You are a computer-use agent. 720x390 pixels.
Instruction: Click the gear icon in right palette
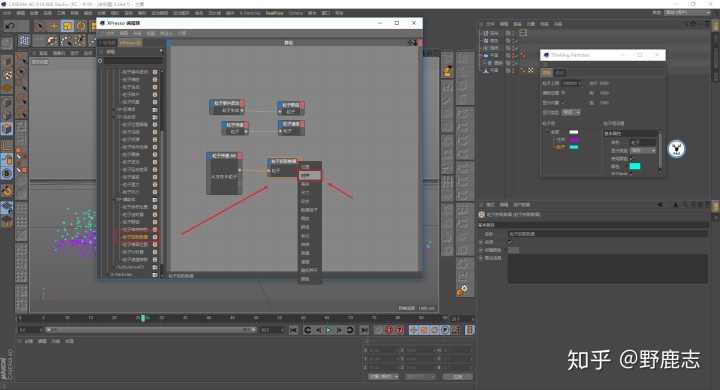point(462,290)
